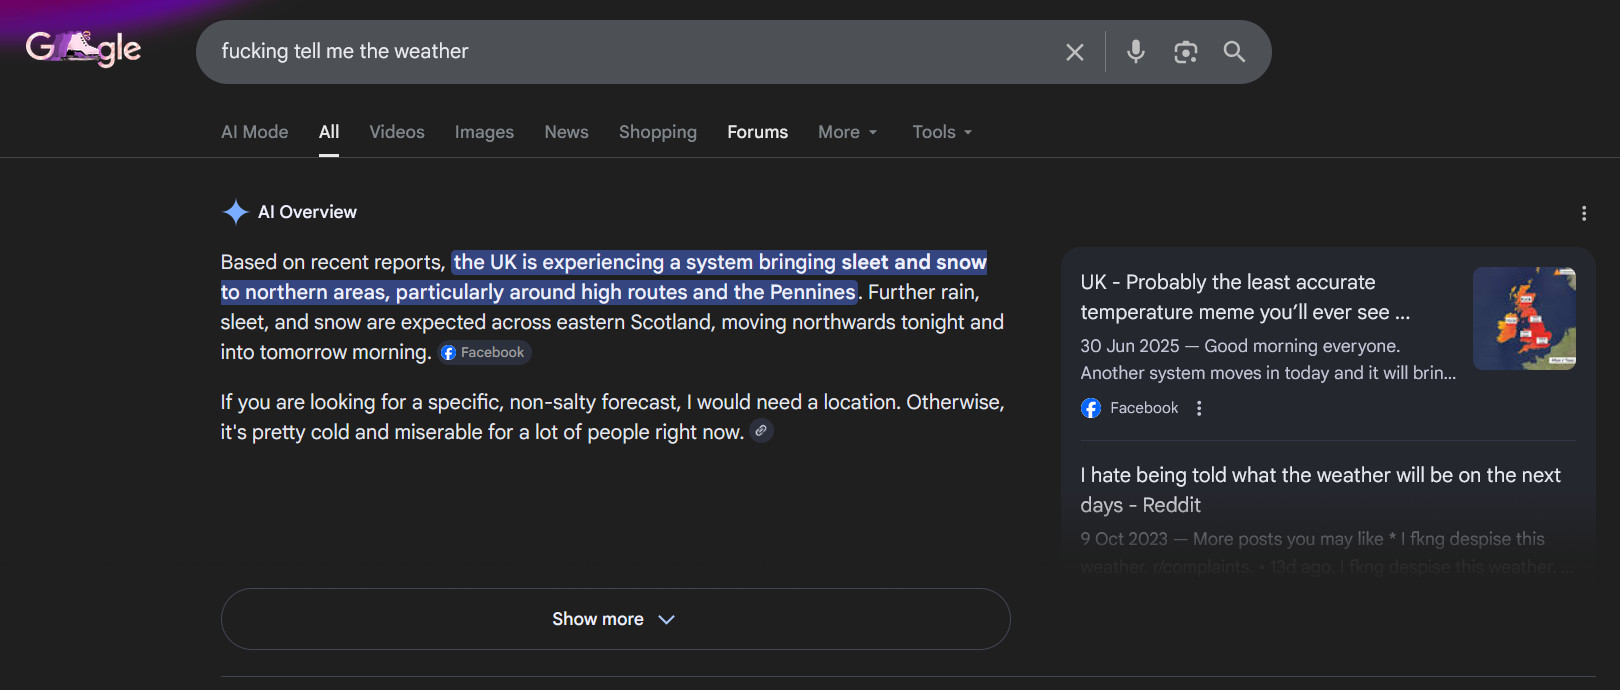Start voice search with microphone

1135,52
